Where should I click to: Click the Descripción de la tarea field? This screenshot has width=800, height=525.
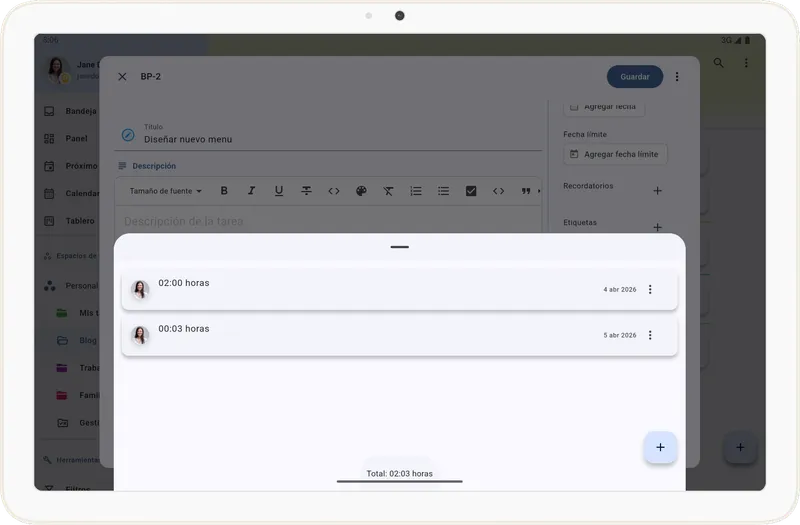click(x=328, y=221)
